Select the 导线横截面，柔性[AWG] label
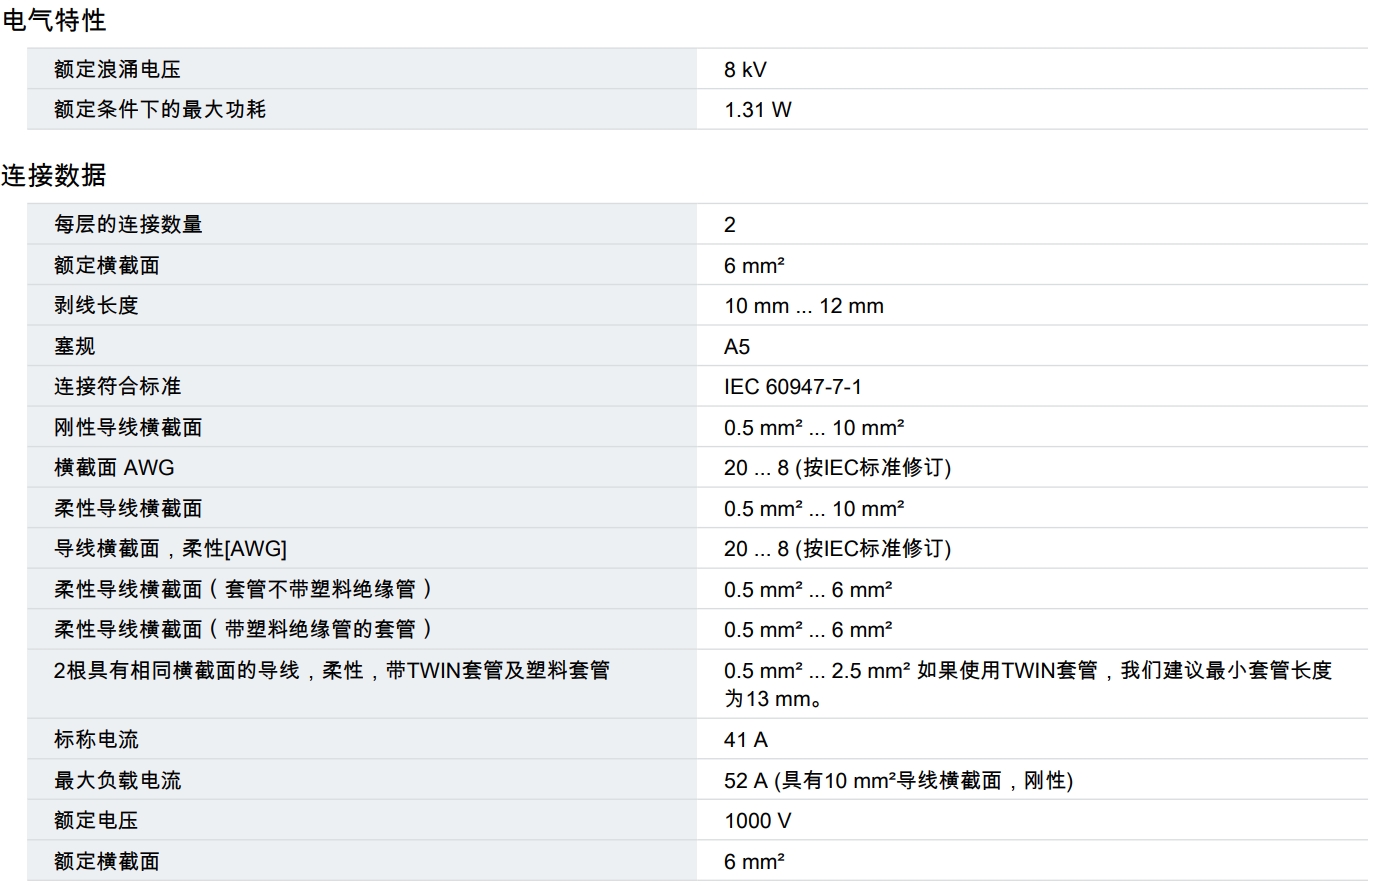The height and width of the screenshot is (889, 1375). click(170, 548)
